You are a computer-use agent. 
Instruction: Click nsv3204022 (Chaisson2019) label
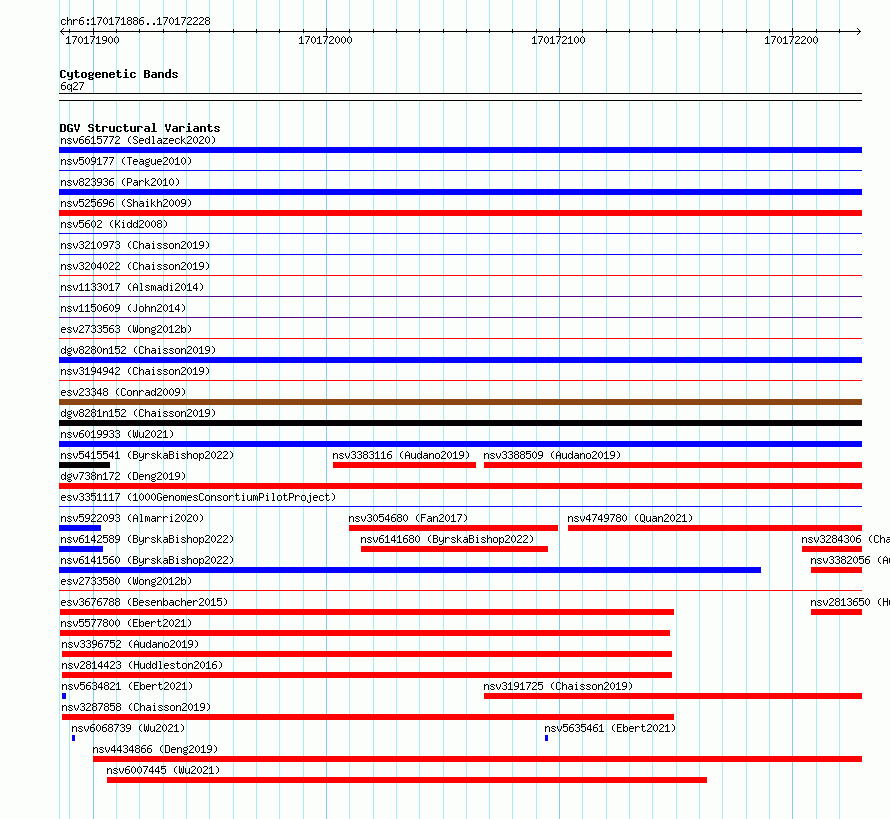pyautogui.click(x=135, y=266)
